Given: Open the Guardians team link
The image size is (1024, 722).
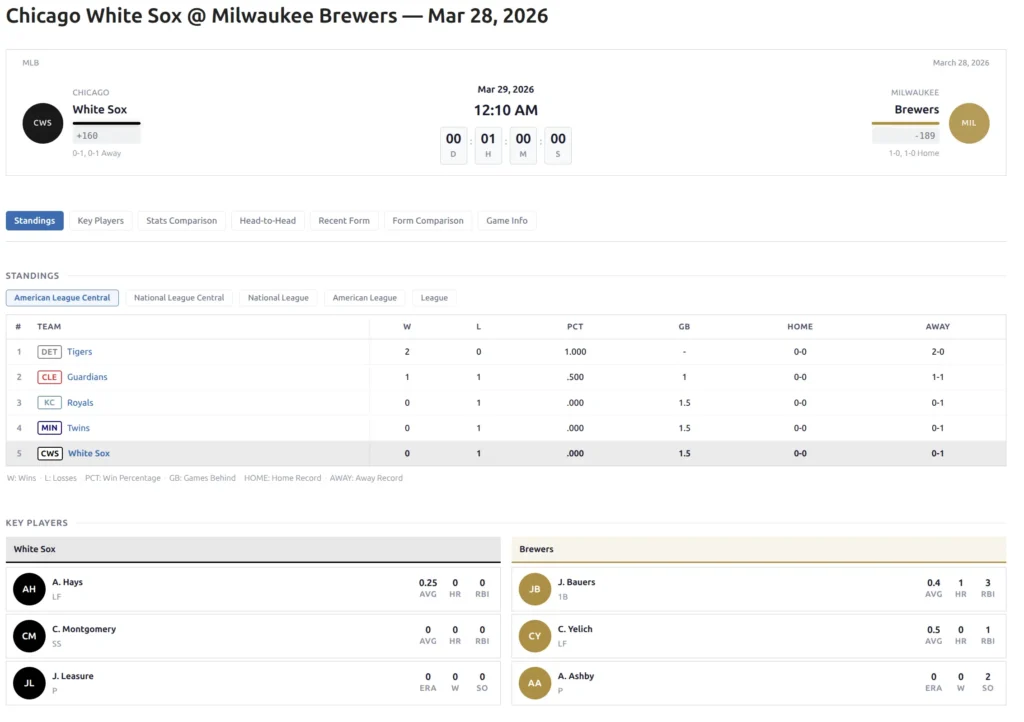Looking at the screenshot, I should click(x=88, y=377).
